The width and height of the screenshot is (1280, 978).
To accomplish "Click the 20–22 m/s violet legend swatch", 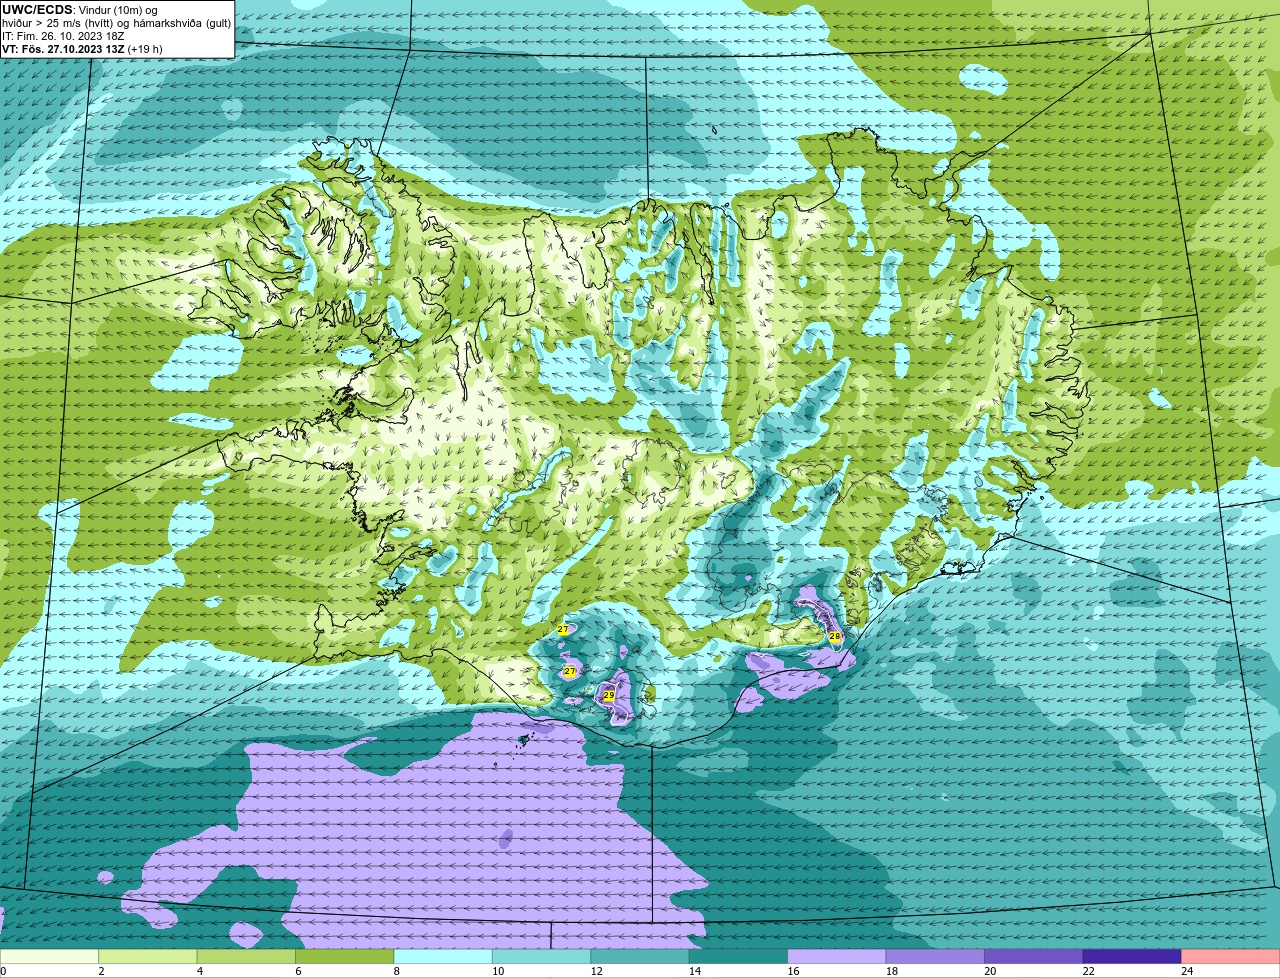I will pyautogui.click(x=1034, y=957).
